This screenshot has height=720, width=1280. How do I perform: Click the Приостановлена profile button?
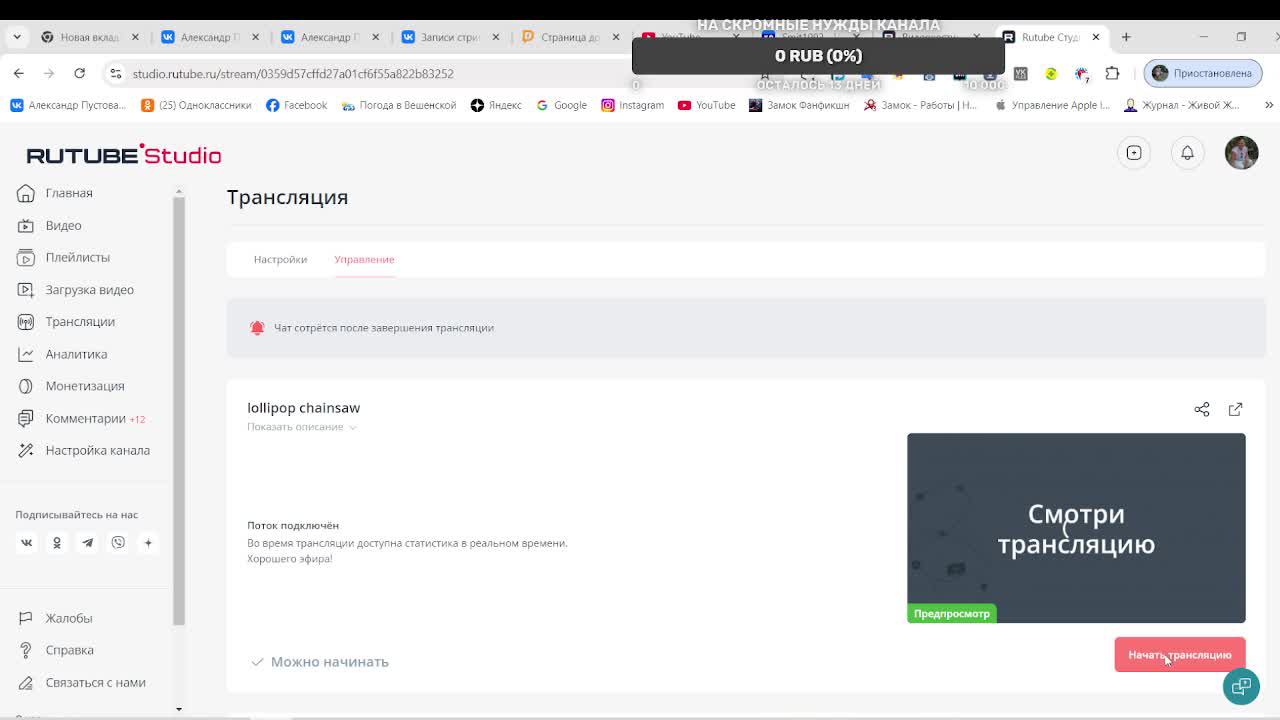click(x=1202, y=74)
